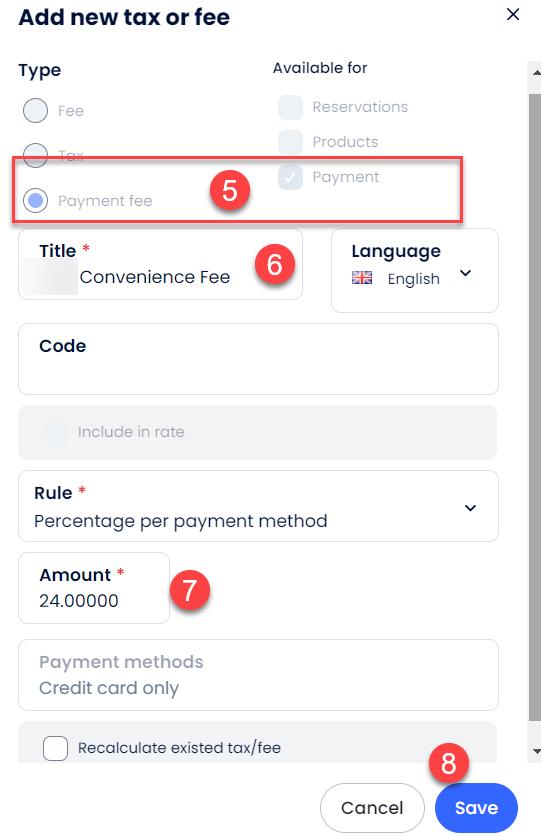Select the Tax type radio button
Screen dimensions: 541x836
point(36,155)
